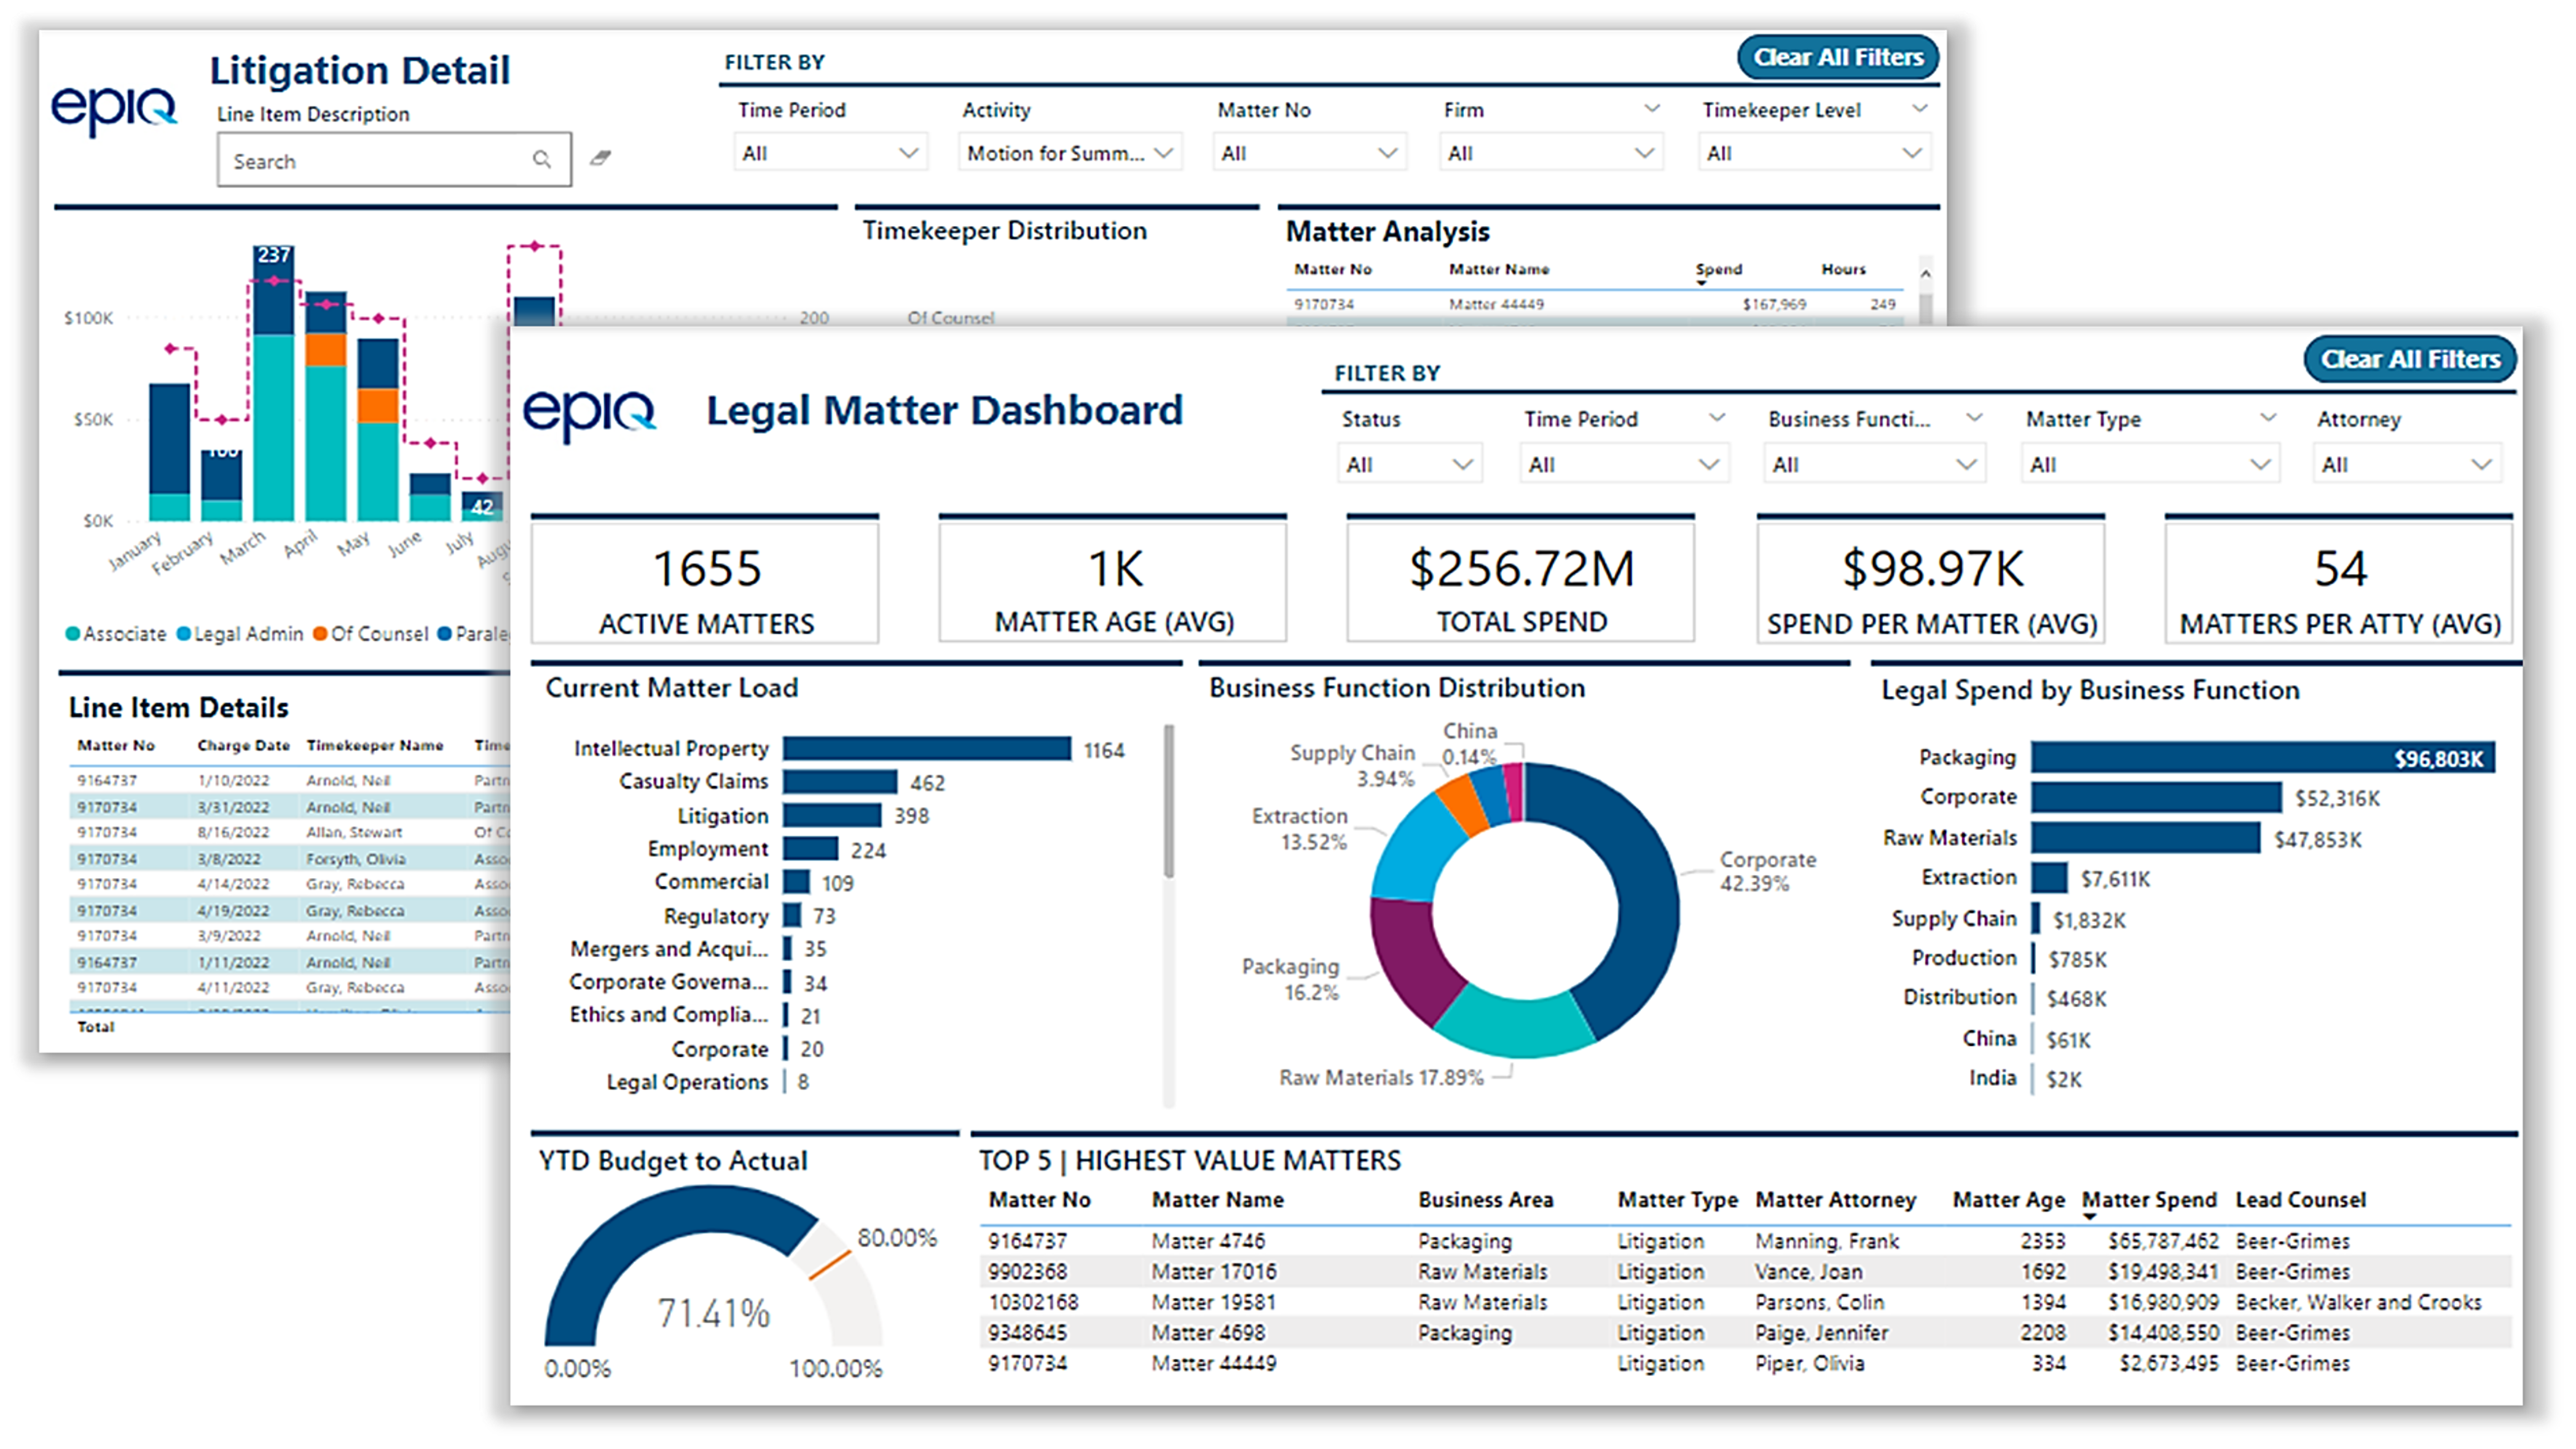Click the Timekeeper Name column header
2576x1449 pixels.
(x=374, y=745)
